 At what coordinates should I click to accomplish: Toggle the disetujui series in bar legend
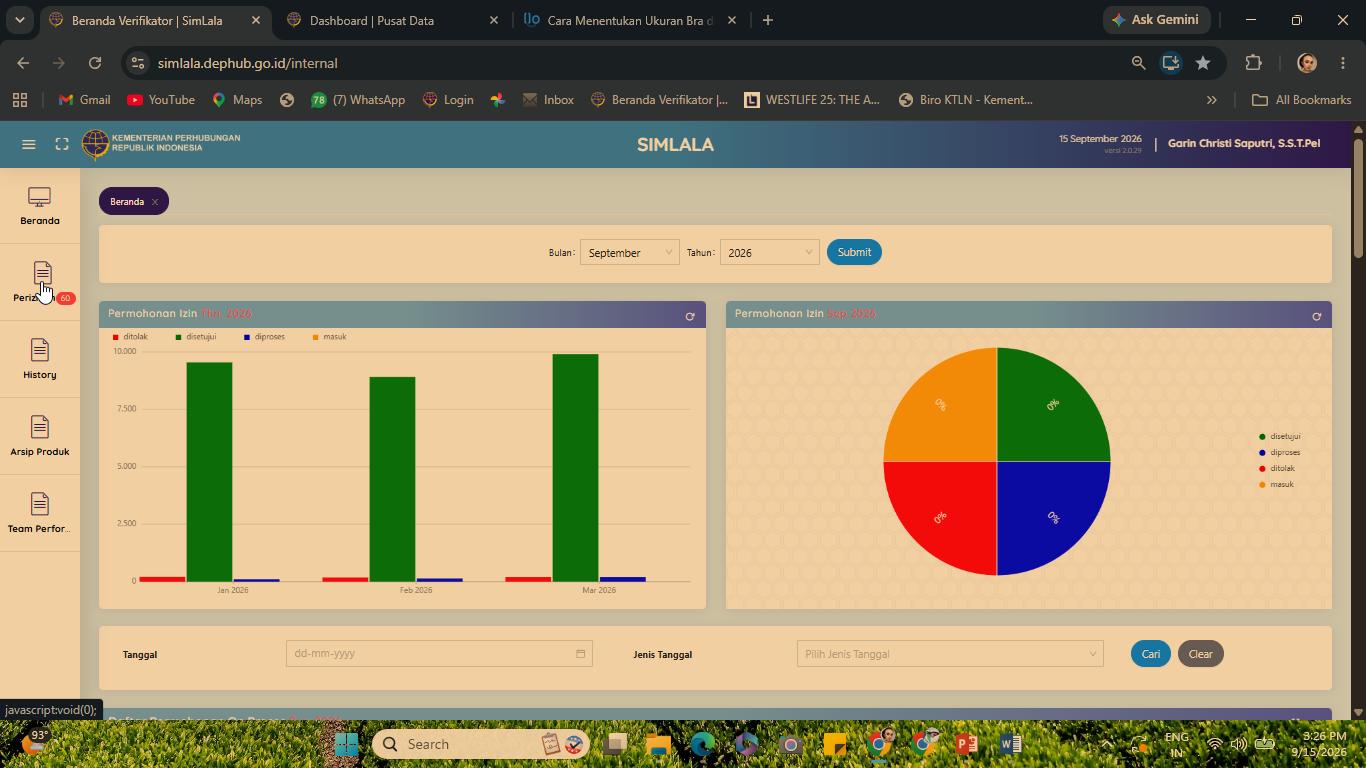click(196, 337)
